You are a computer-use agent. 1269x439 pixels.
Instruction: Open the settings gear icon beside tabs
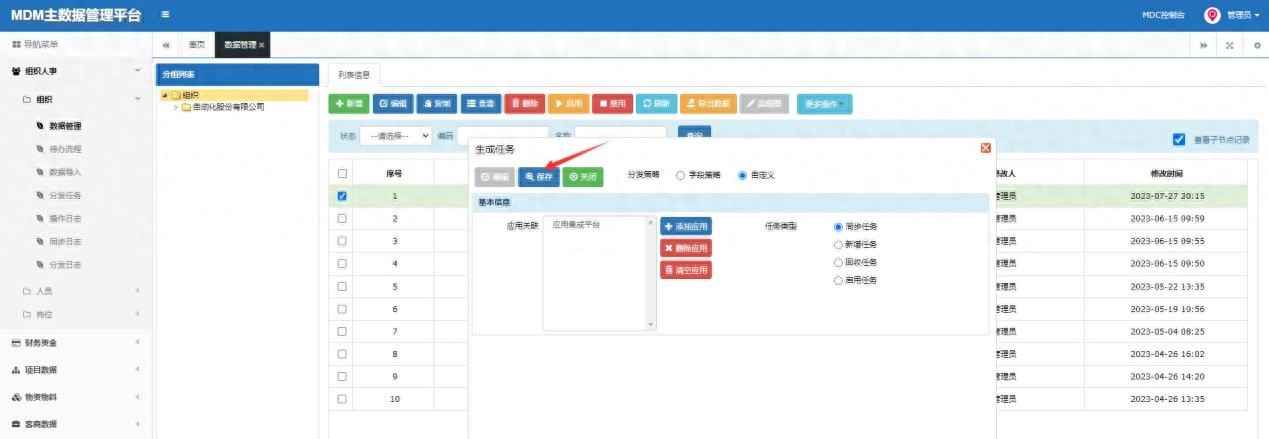(x=1257, y=46)
